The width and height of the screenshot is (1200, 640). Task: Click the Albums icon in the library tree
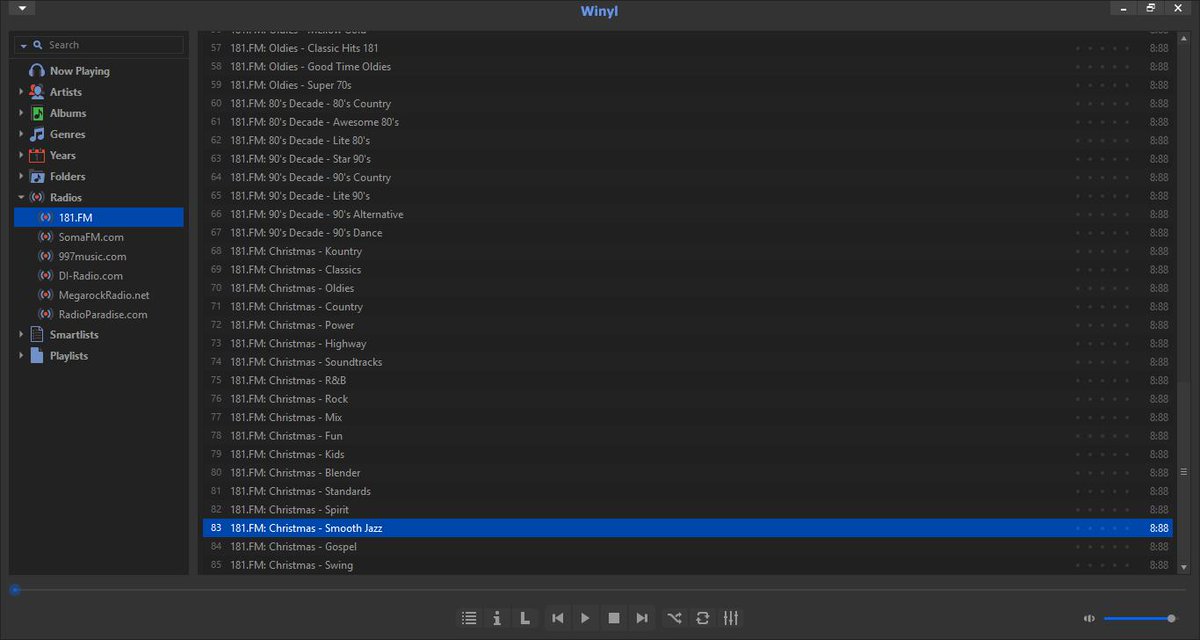[x=37, y=113]
